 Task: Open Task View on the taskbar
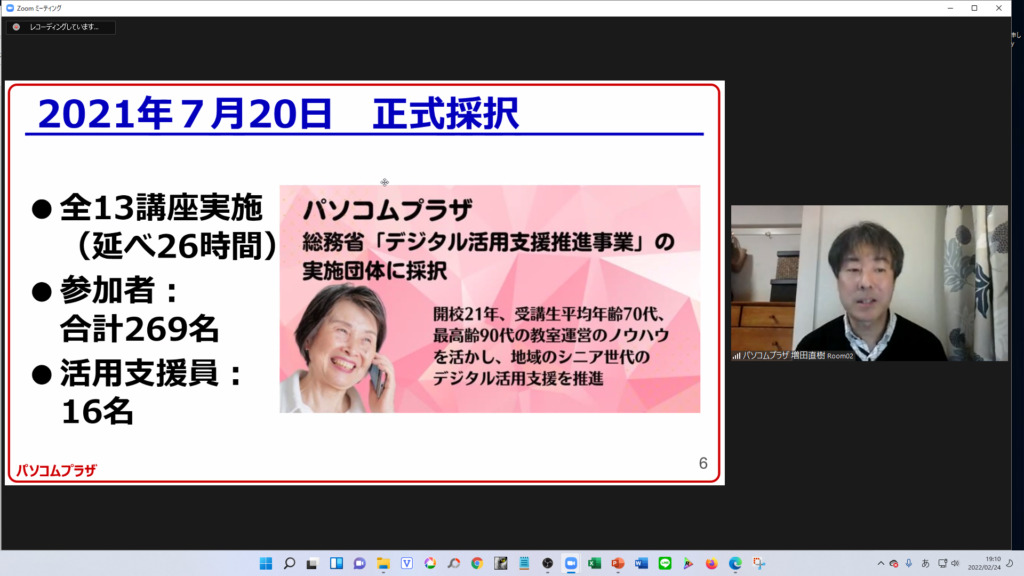pyautogui.click(x=312, y=564)
